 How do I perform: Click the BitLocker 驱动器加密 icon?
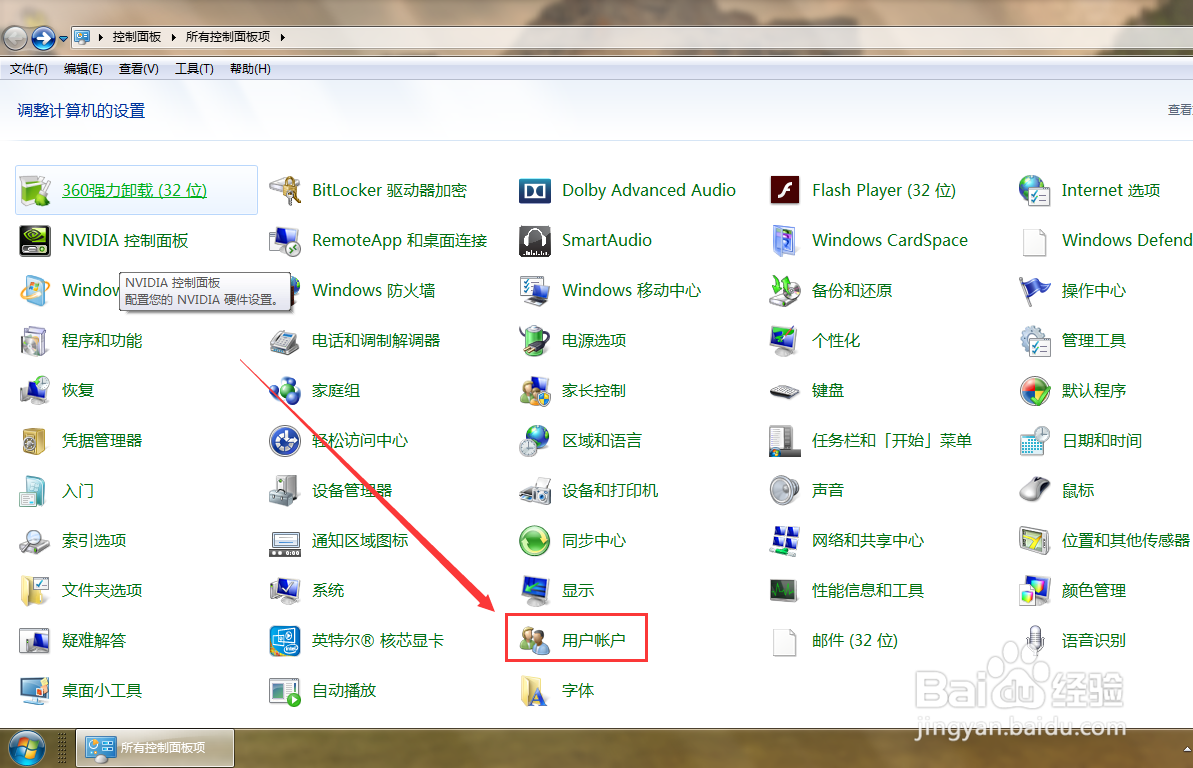tap(285, 190)
